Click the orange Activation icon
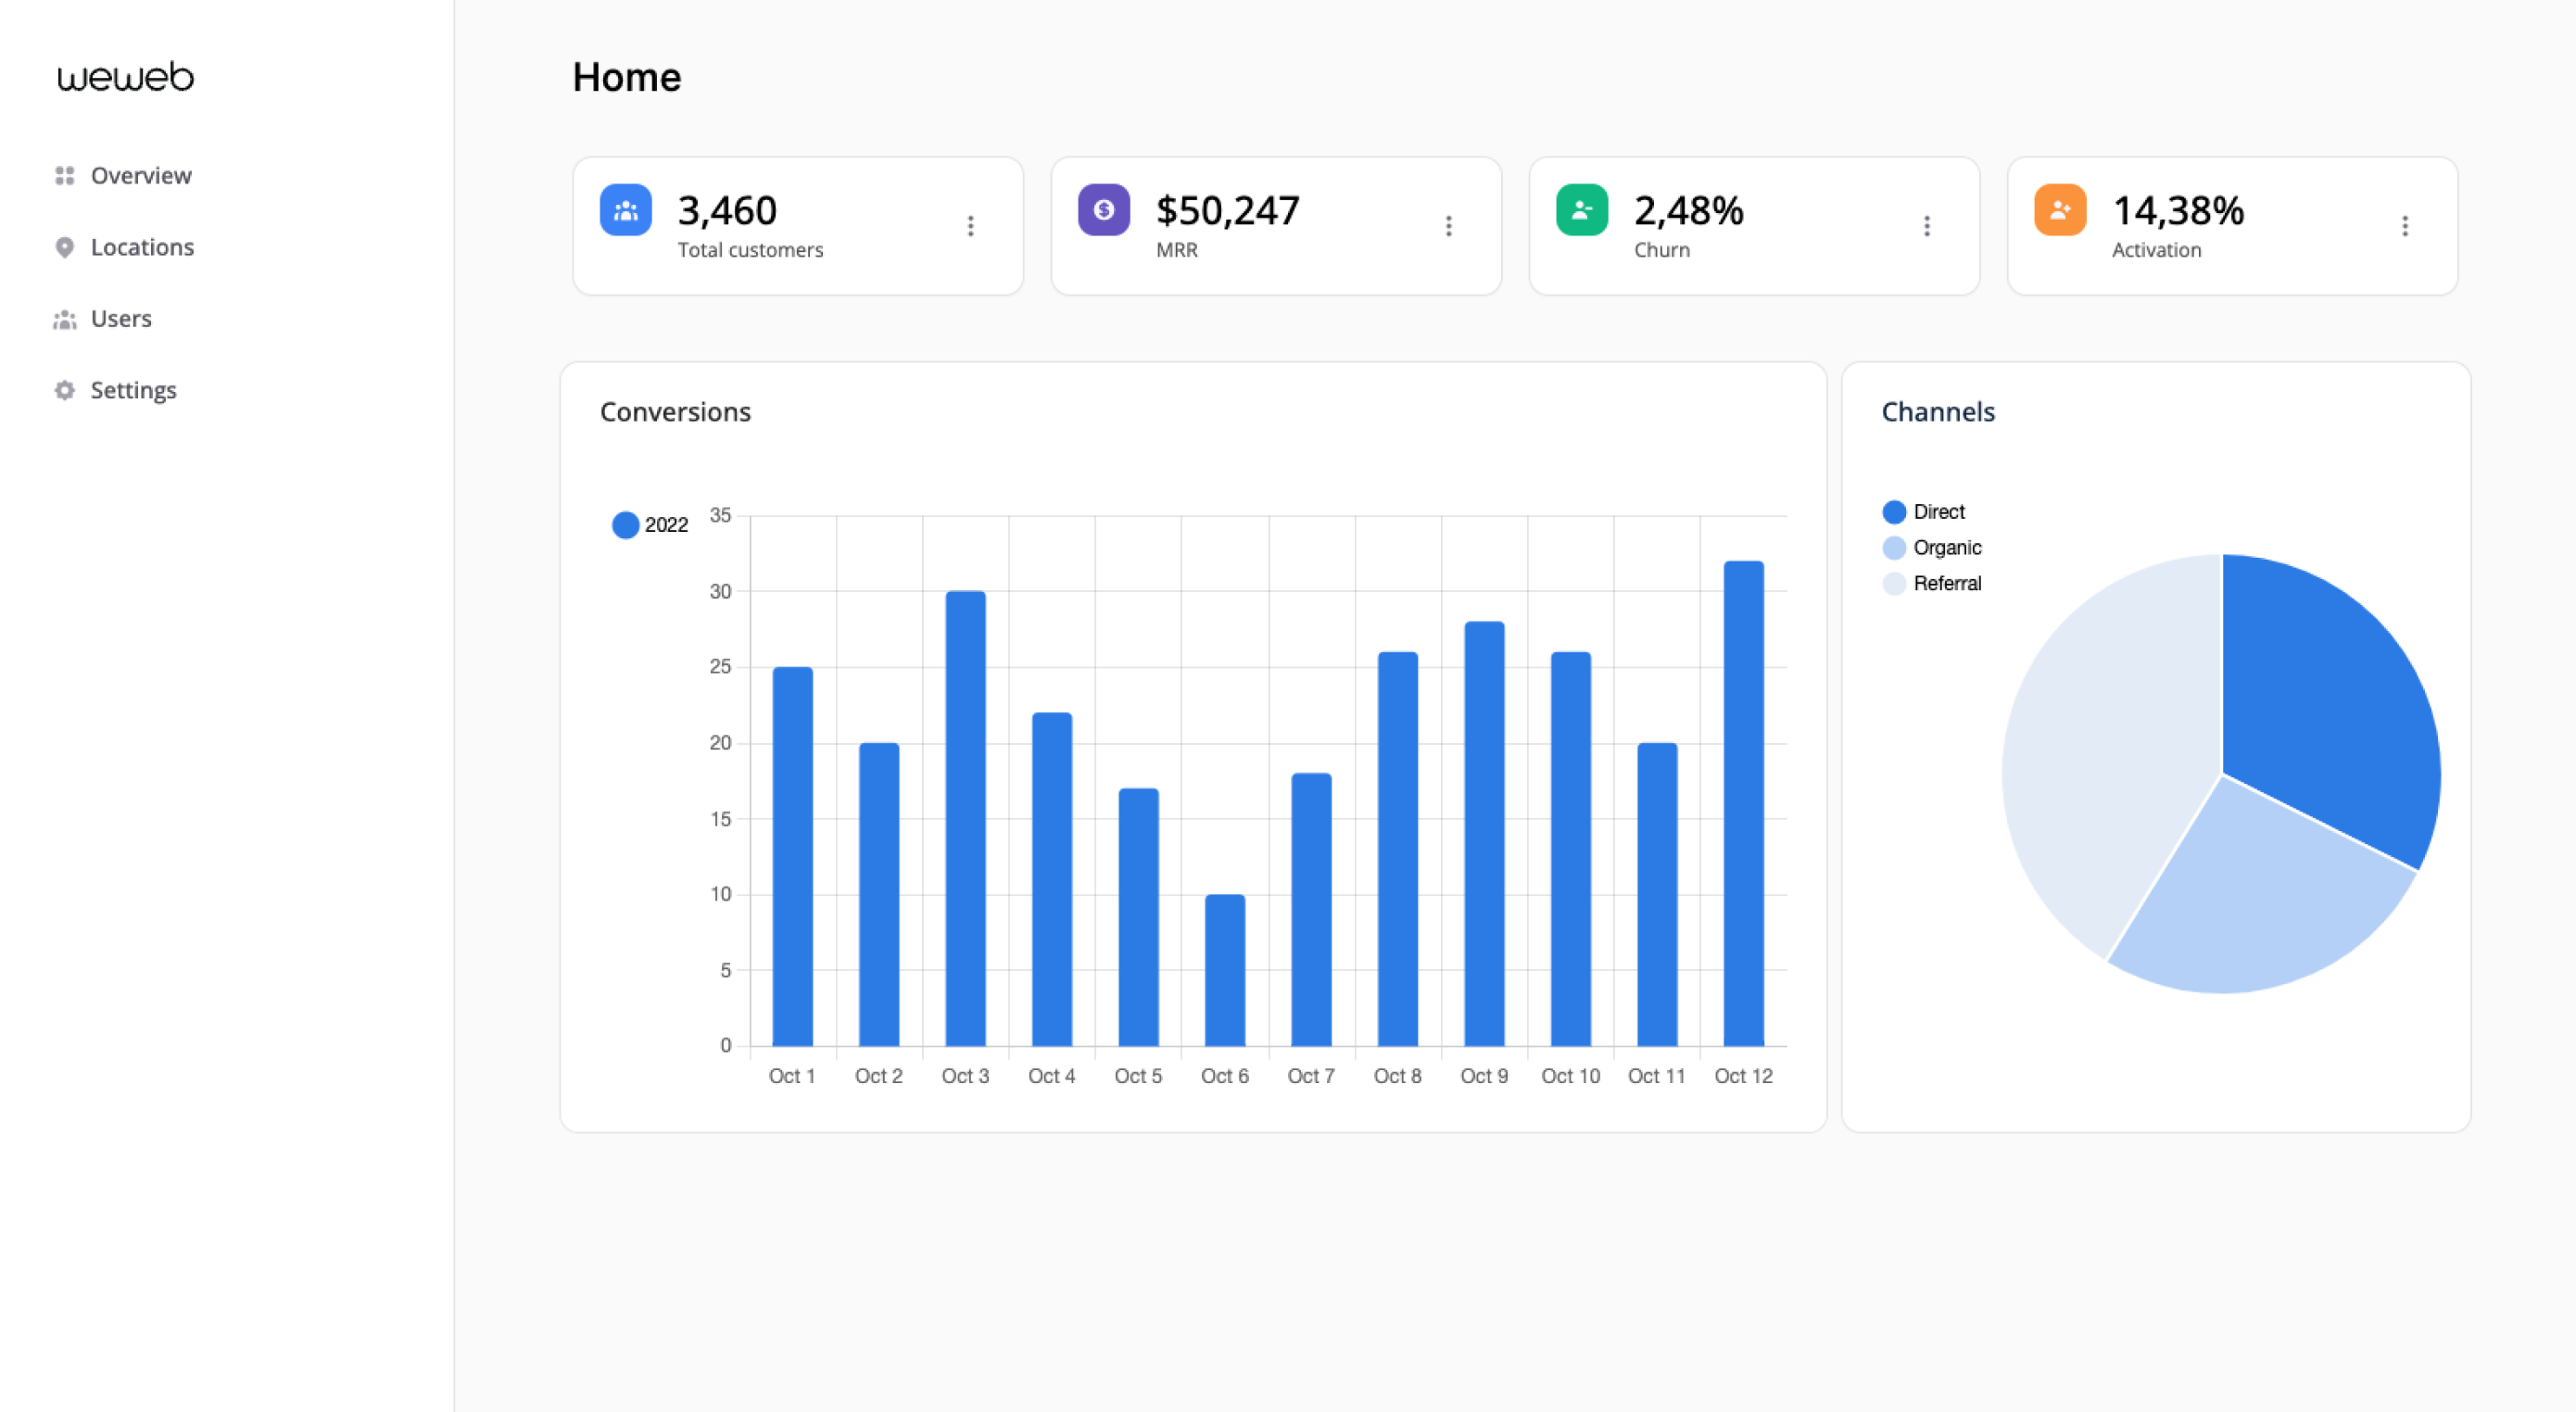 (x=2058, y=210)
